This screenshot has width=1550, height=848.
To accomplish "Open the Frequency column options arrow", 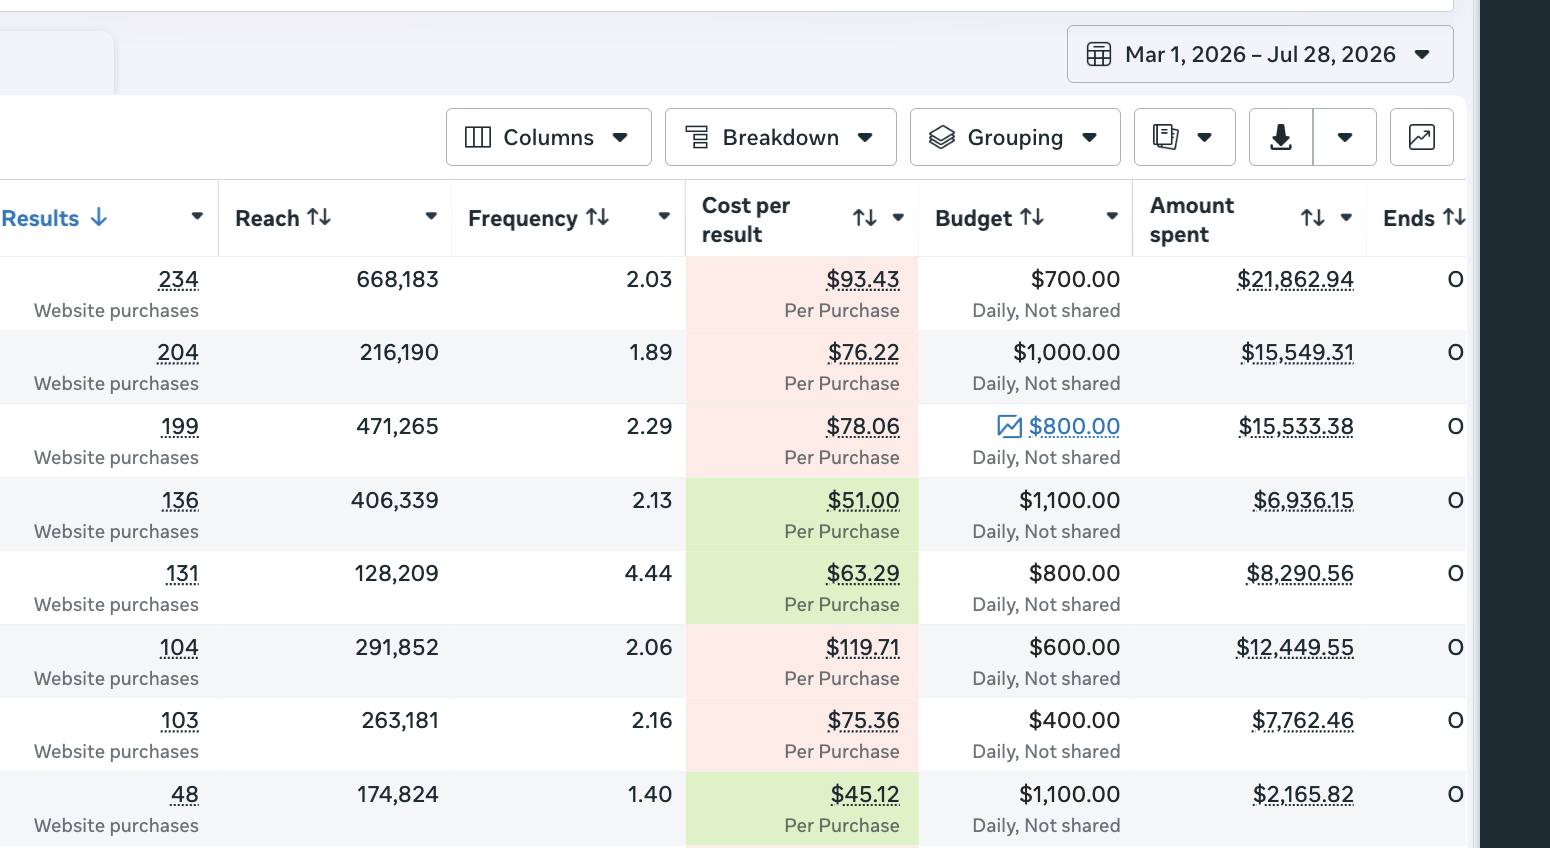I will pyautogui.click(x=664, y=217).
